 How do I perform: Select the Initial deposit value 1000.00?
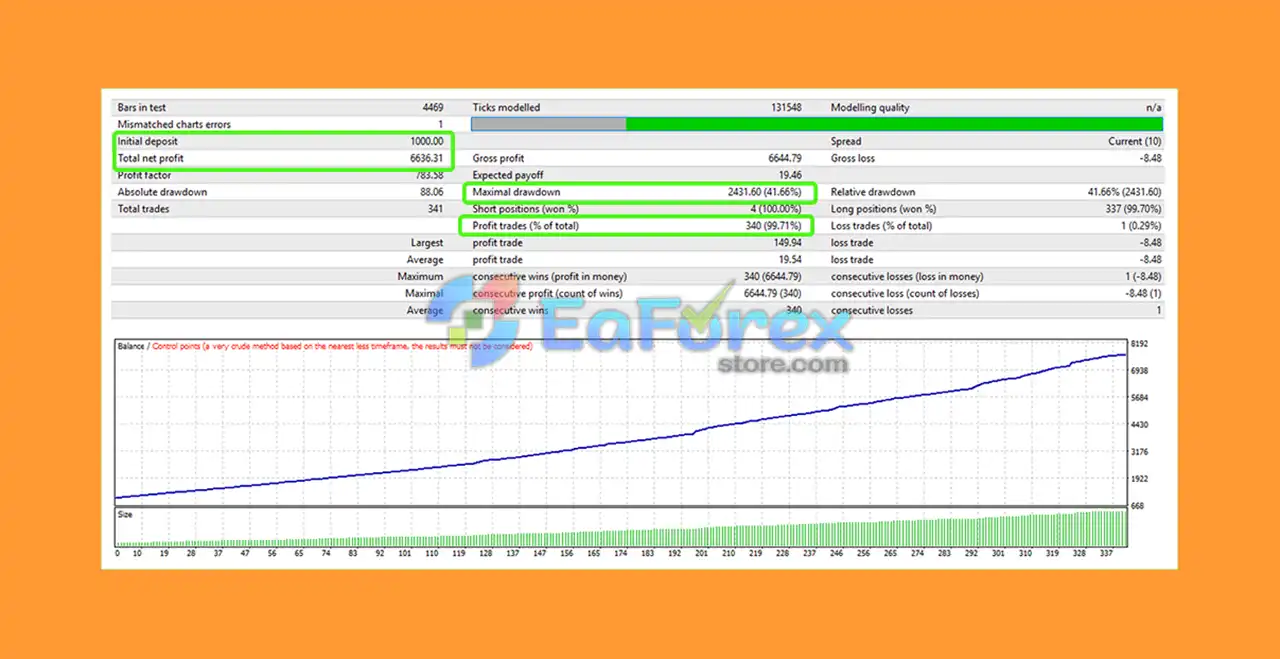[426, 142]
